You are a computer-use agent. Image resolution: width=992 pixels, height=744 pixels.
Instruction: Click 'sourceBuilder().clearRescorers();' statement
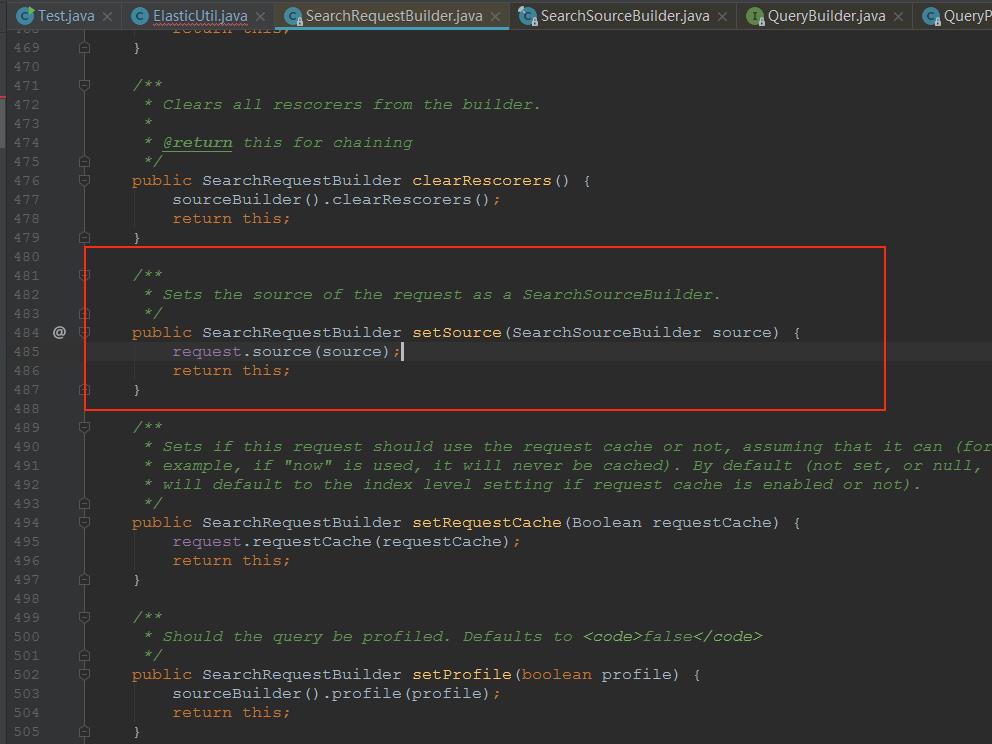coord(337,200)
